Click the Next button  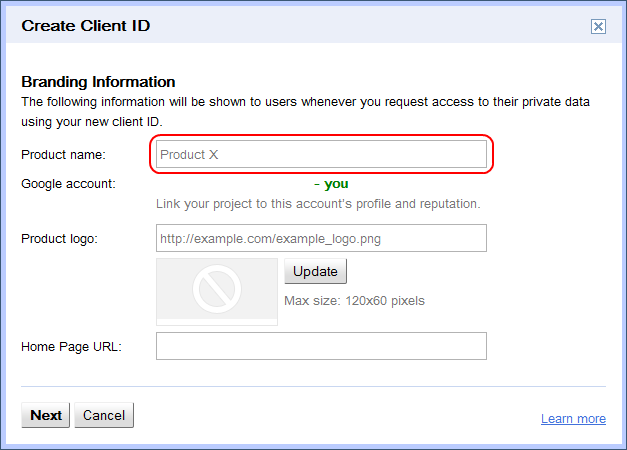(x=46, y=415)
